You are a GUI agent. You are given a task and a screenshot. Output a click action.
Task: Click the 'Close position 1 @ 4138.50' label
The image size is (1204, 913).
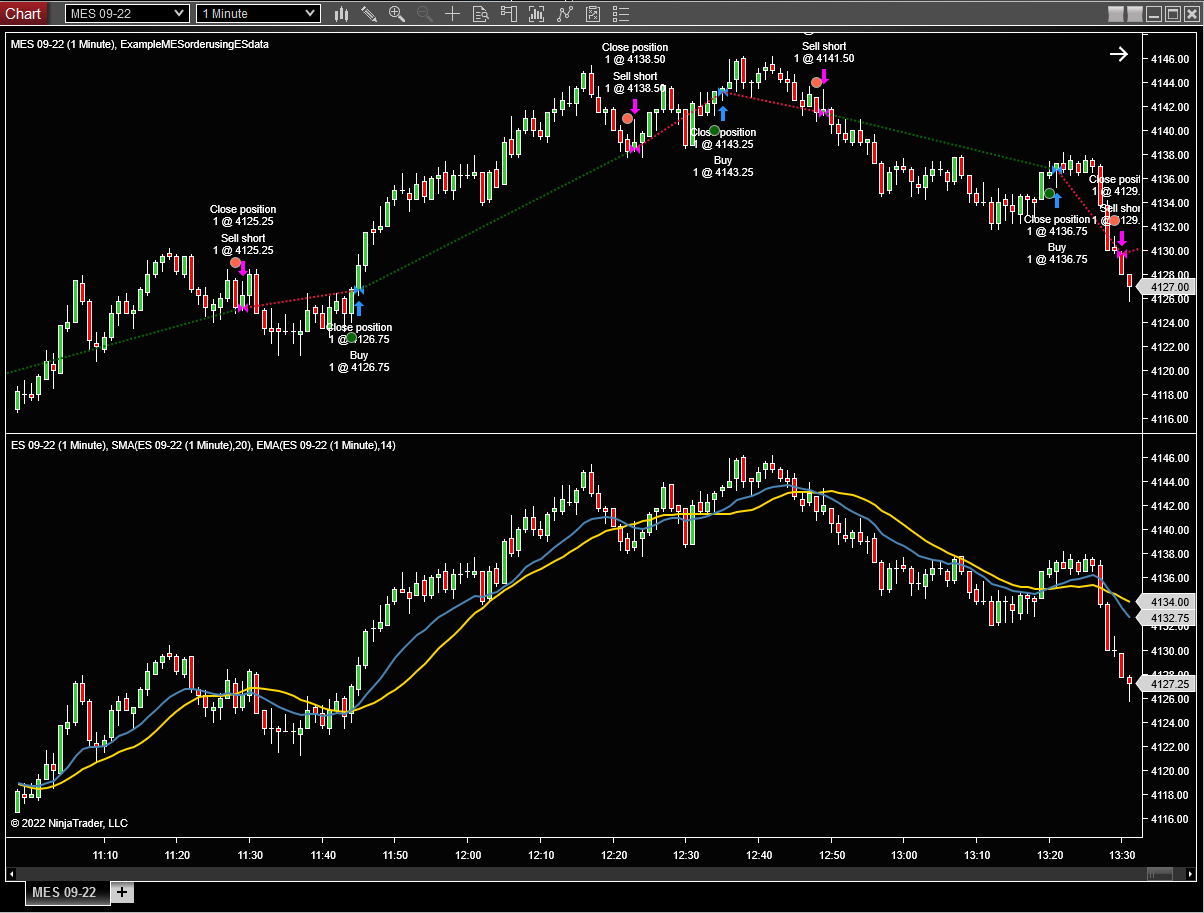pos(635,53)
